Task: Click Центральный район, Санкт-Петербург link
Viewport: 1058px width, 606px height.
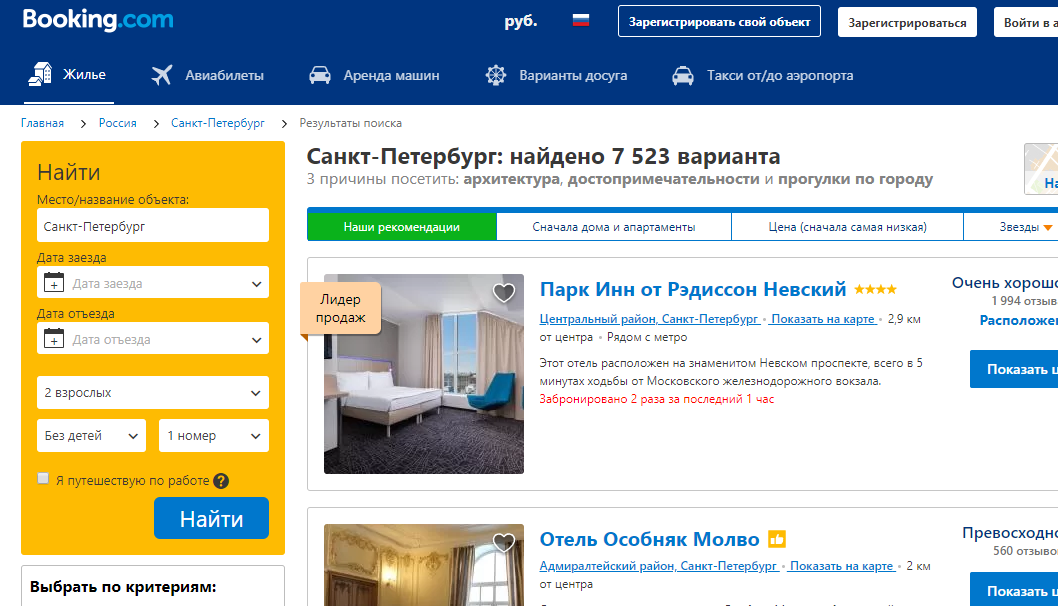Action: click(649, 319)
